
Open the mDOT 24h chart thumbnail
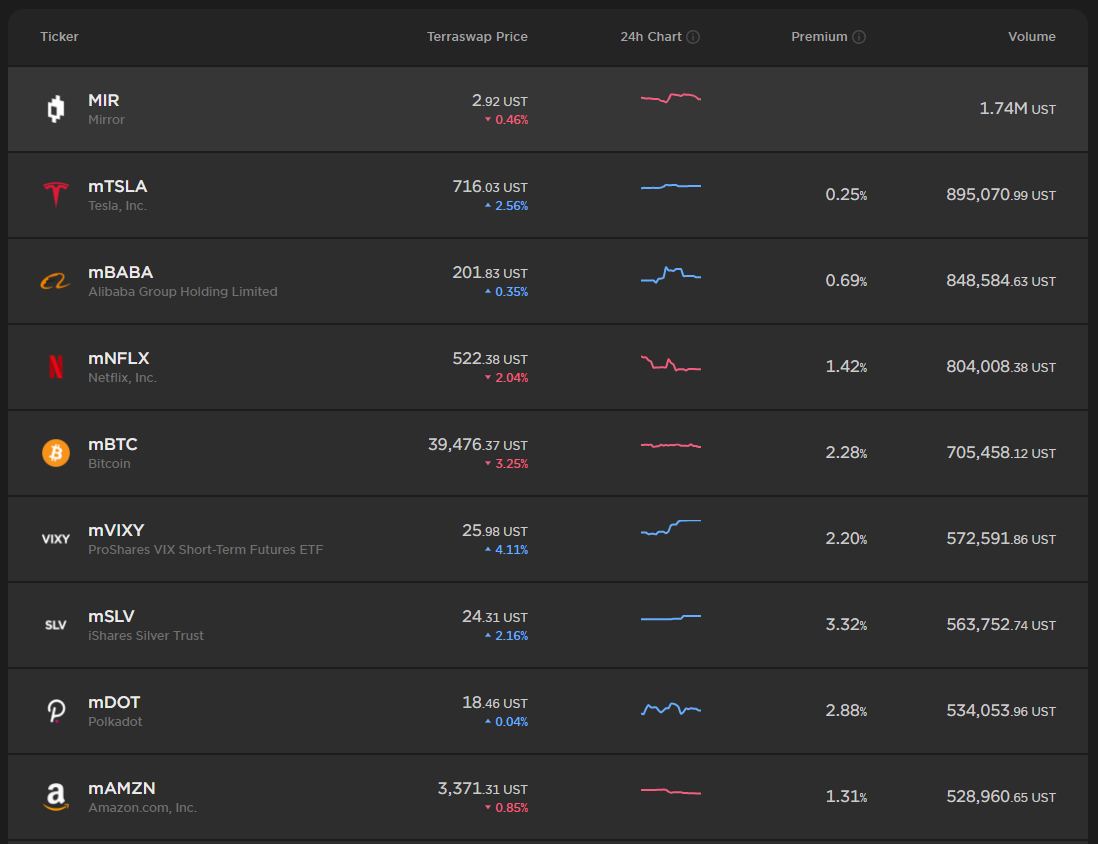pos(671,709)
